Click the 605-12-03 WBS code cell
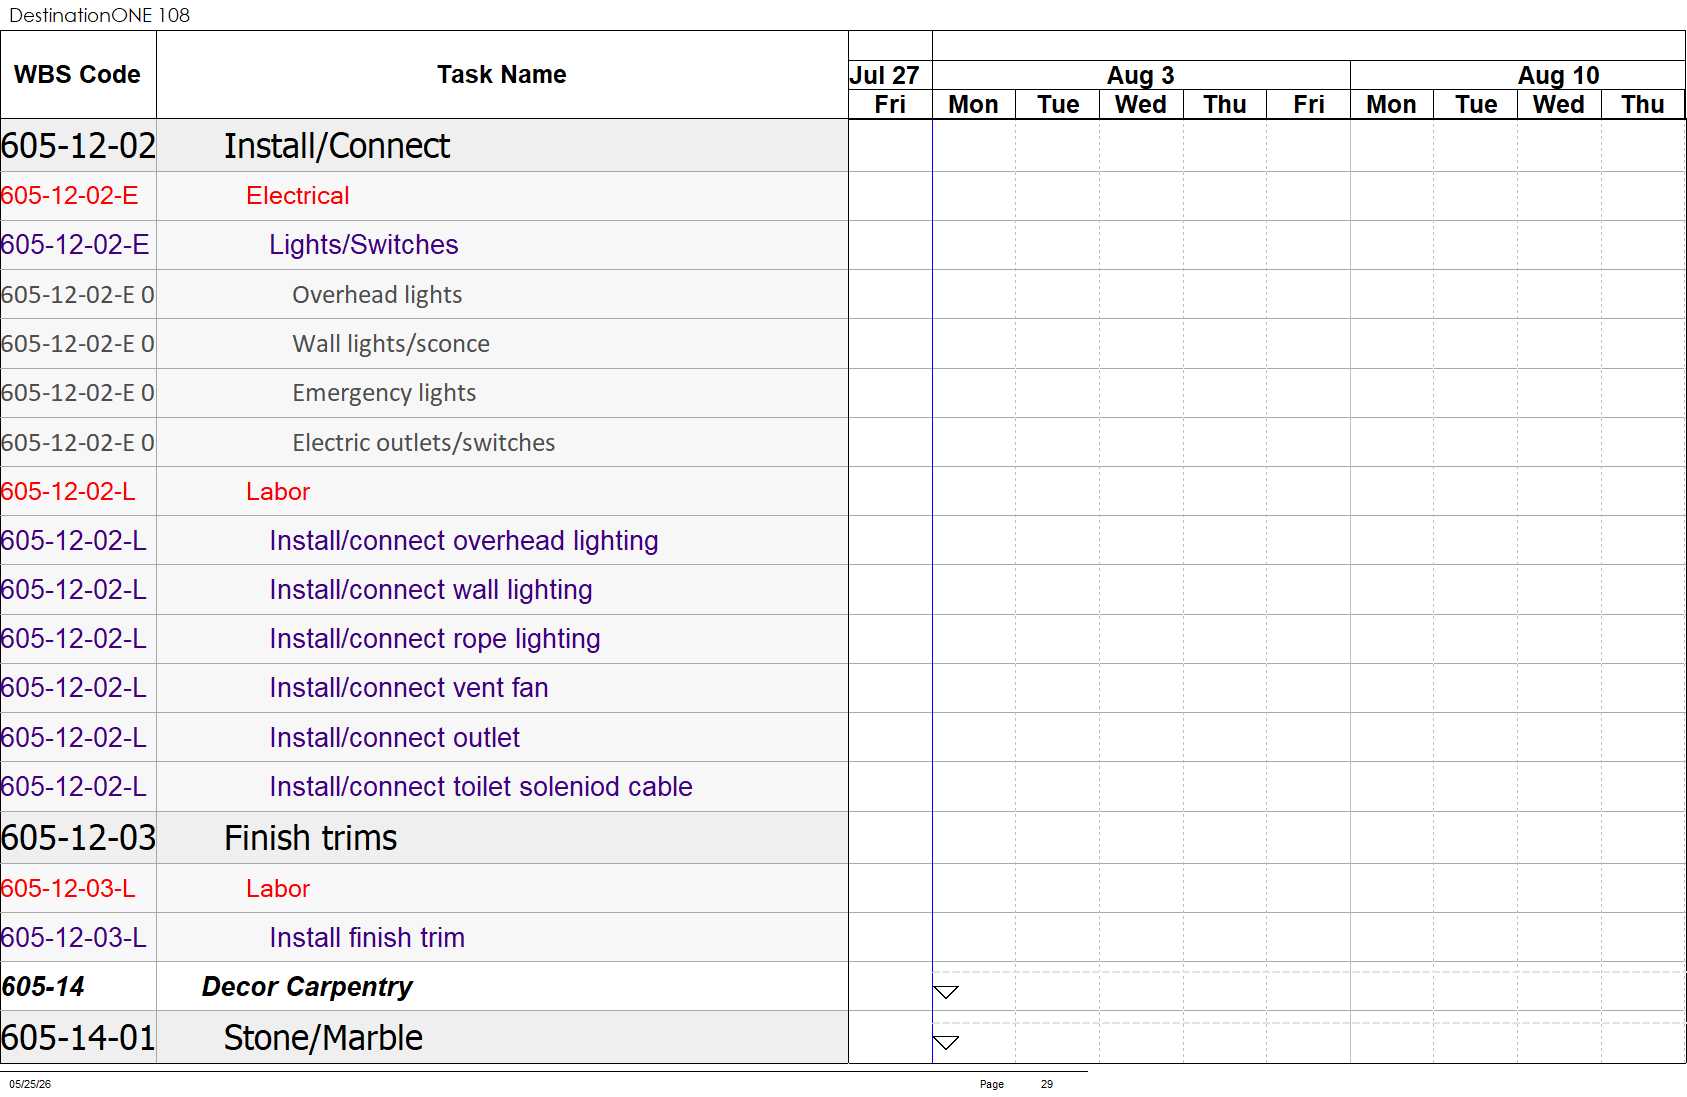Screen dimensions: 1687x1097 pyautogui.click(x=78, y=838)
